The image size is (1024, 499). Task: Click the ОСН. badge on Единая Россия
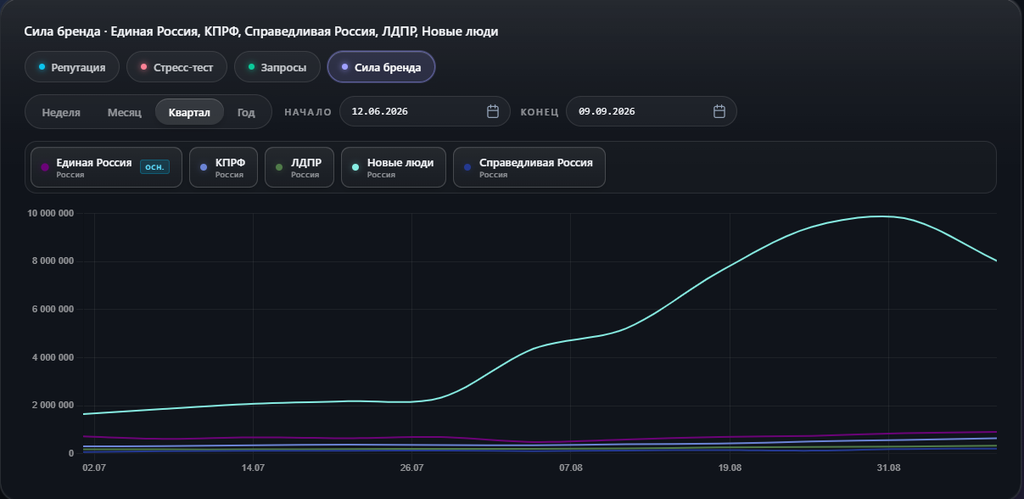(155, 167)
